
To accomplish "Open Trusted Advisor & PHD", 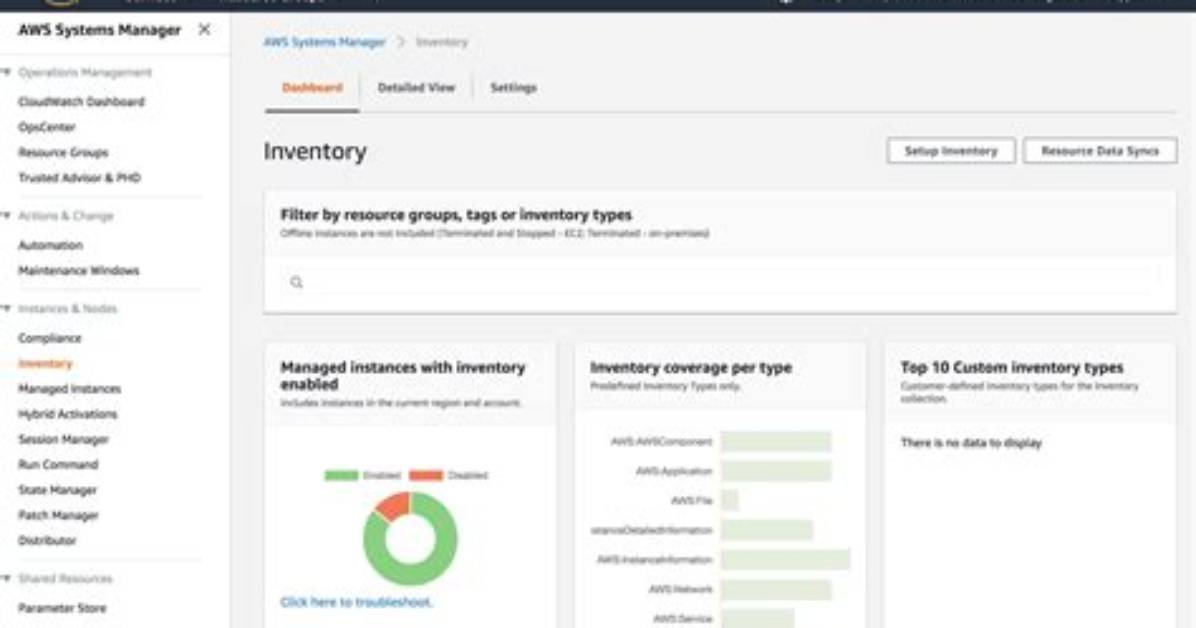I will point(79,177).
